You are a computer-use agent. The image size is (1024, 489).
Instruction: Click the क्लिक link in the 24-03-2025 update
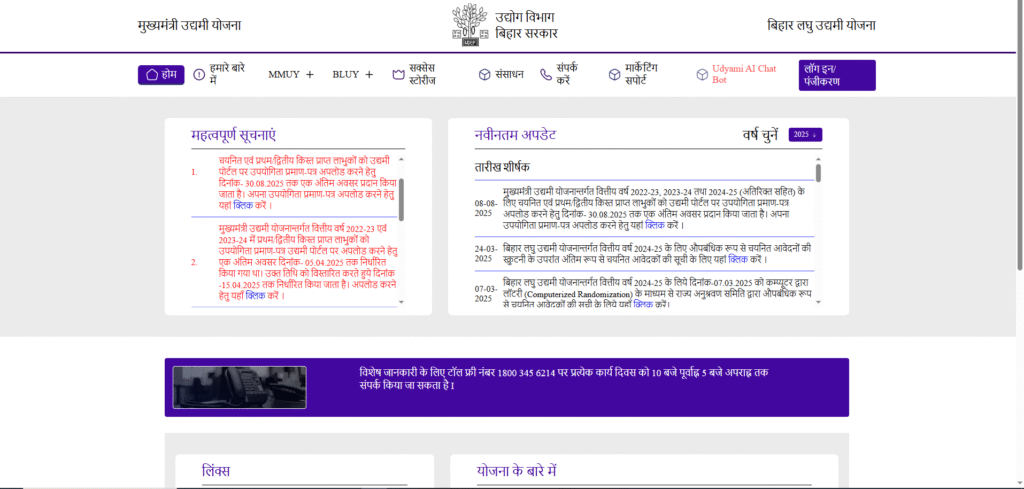737,259
